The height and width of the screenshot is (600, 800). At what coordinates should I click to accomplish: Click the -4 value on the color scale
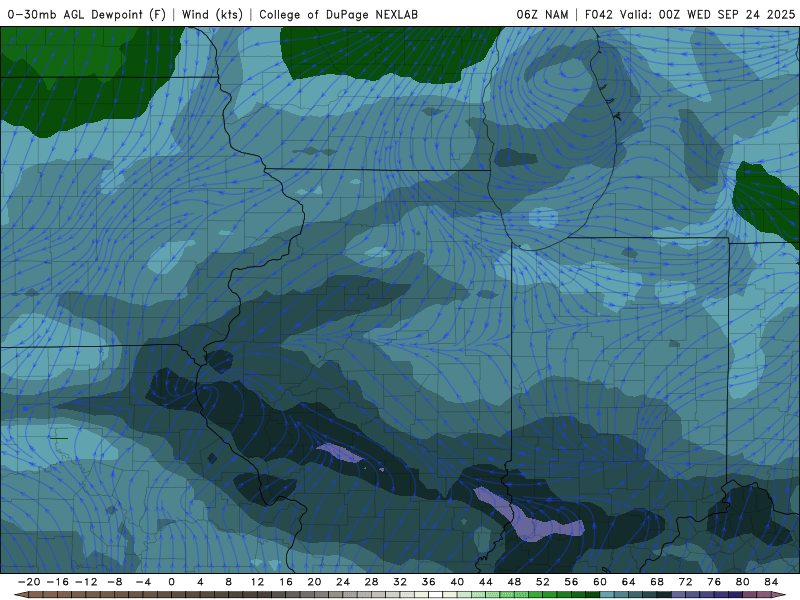[x=143, y=582]
